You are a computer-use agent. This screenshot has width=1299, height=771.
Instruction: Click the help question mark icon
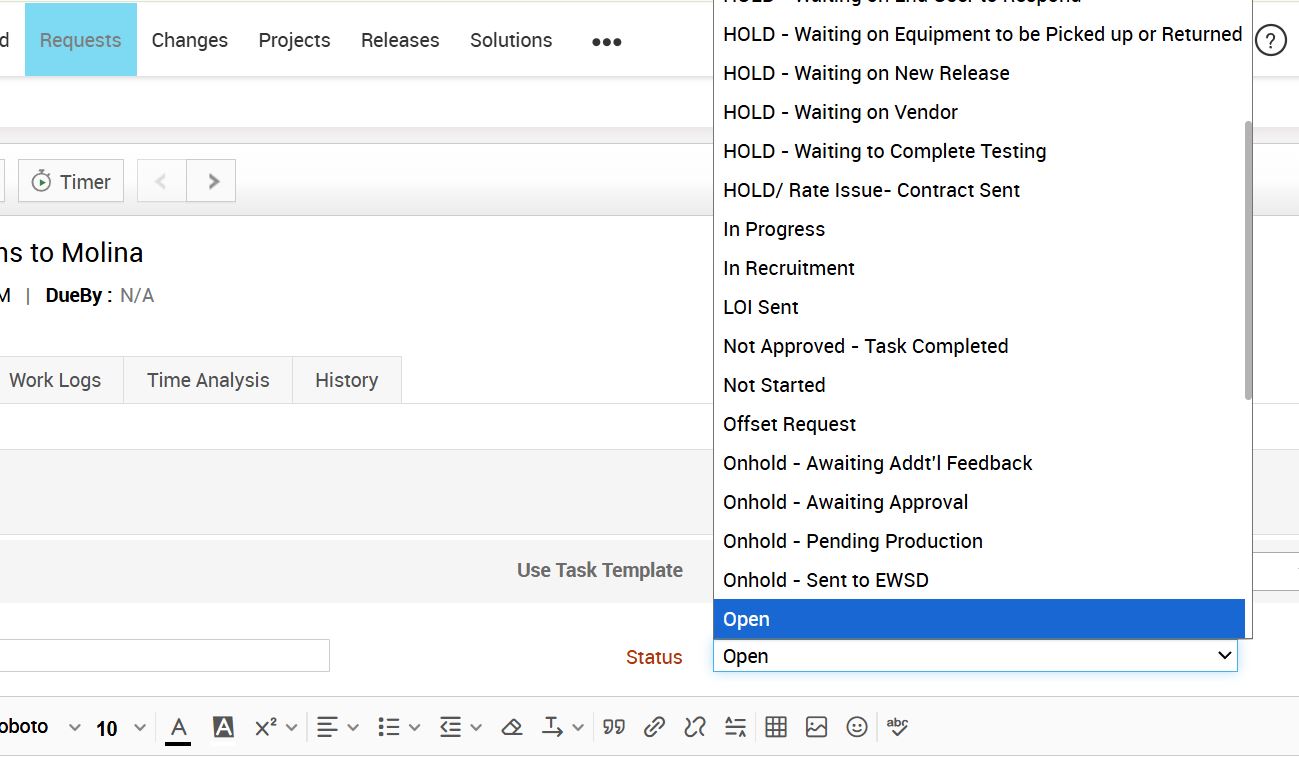click(x=1270, y=41)
